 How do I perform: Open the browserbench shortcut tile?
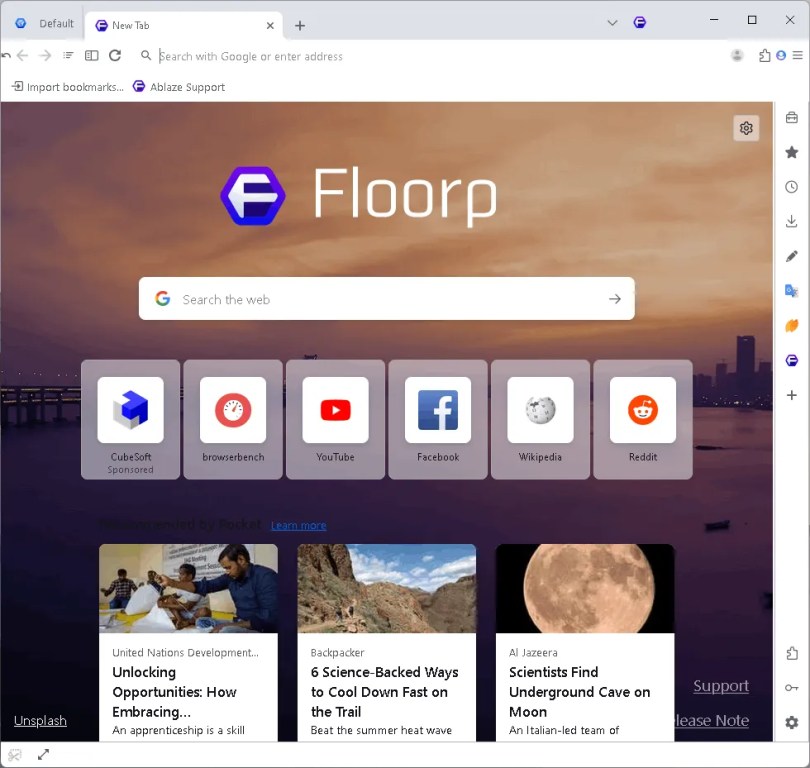click(x=233, y=419)
